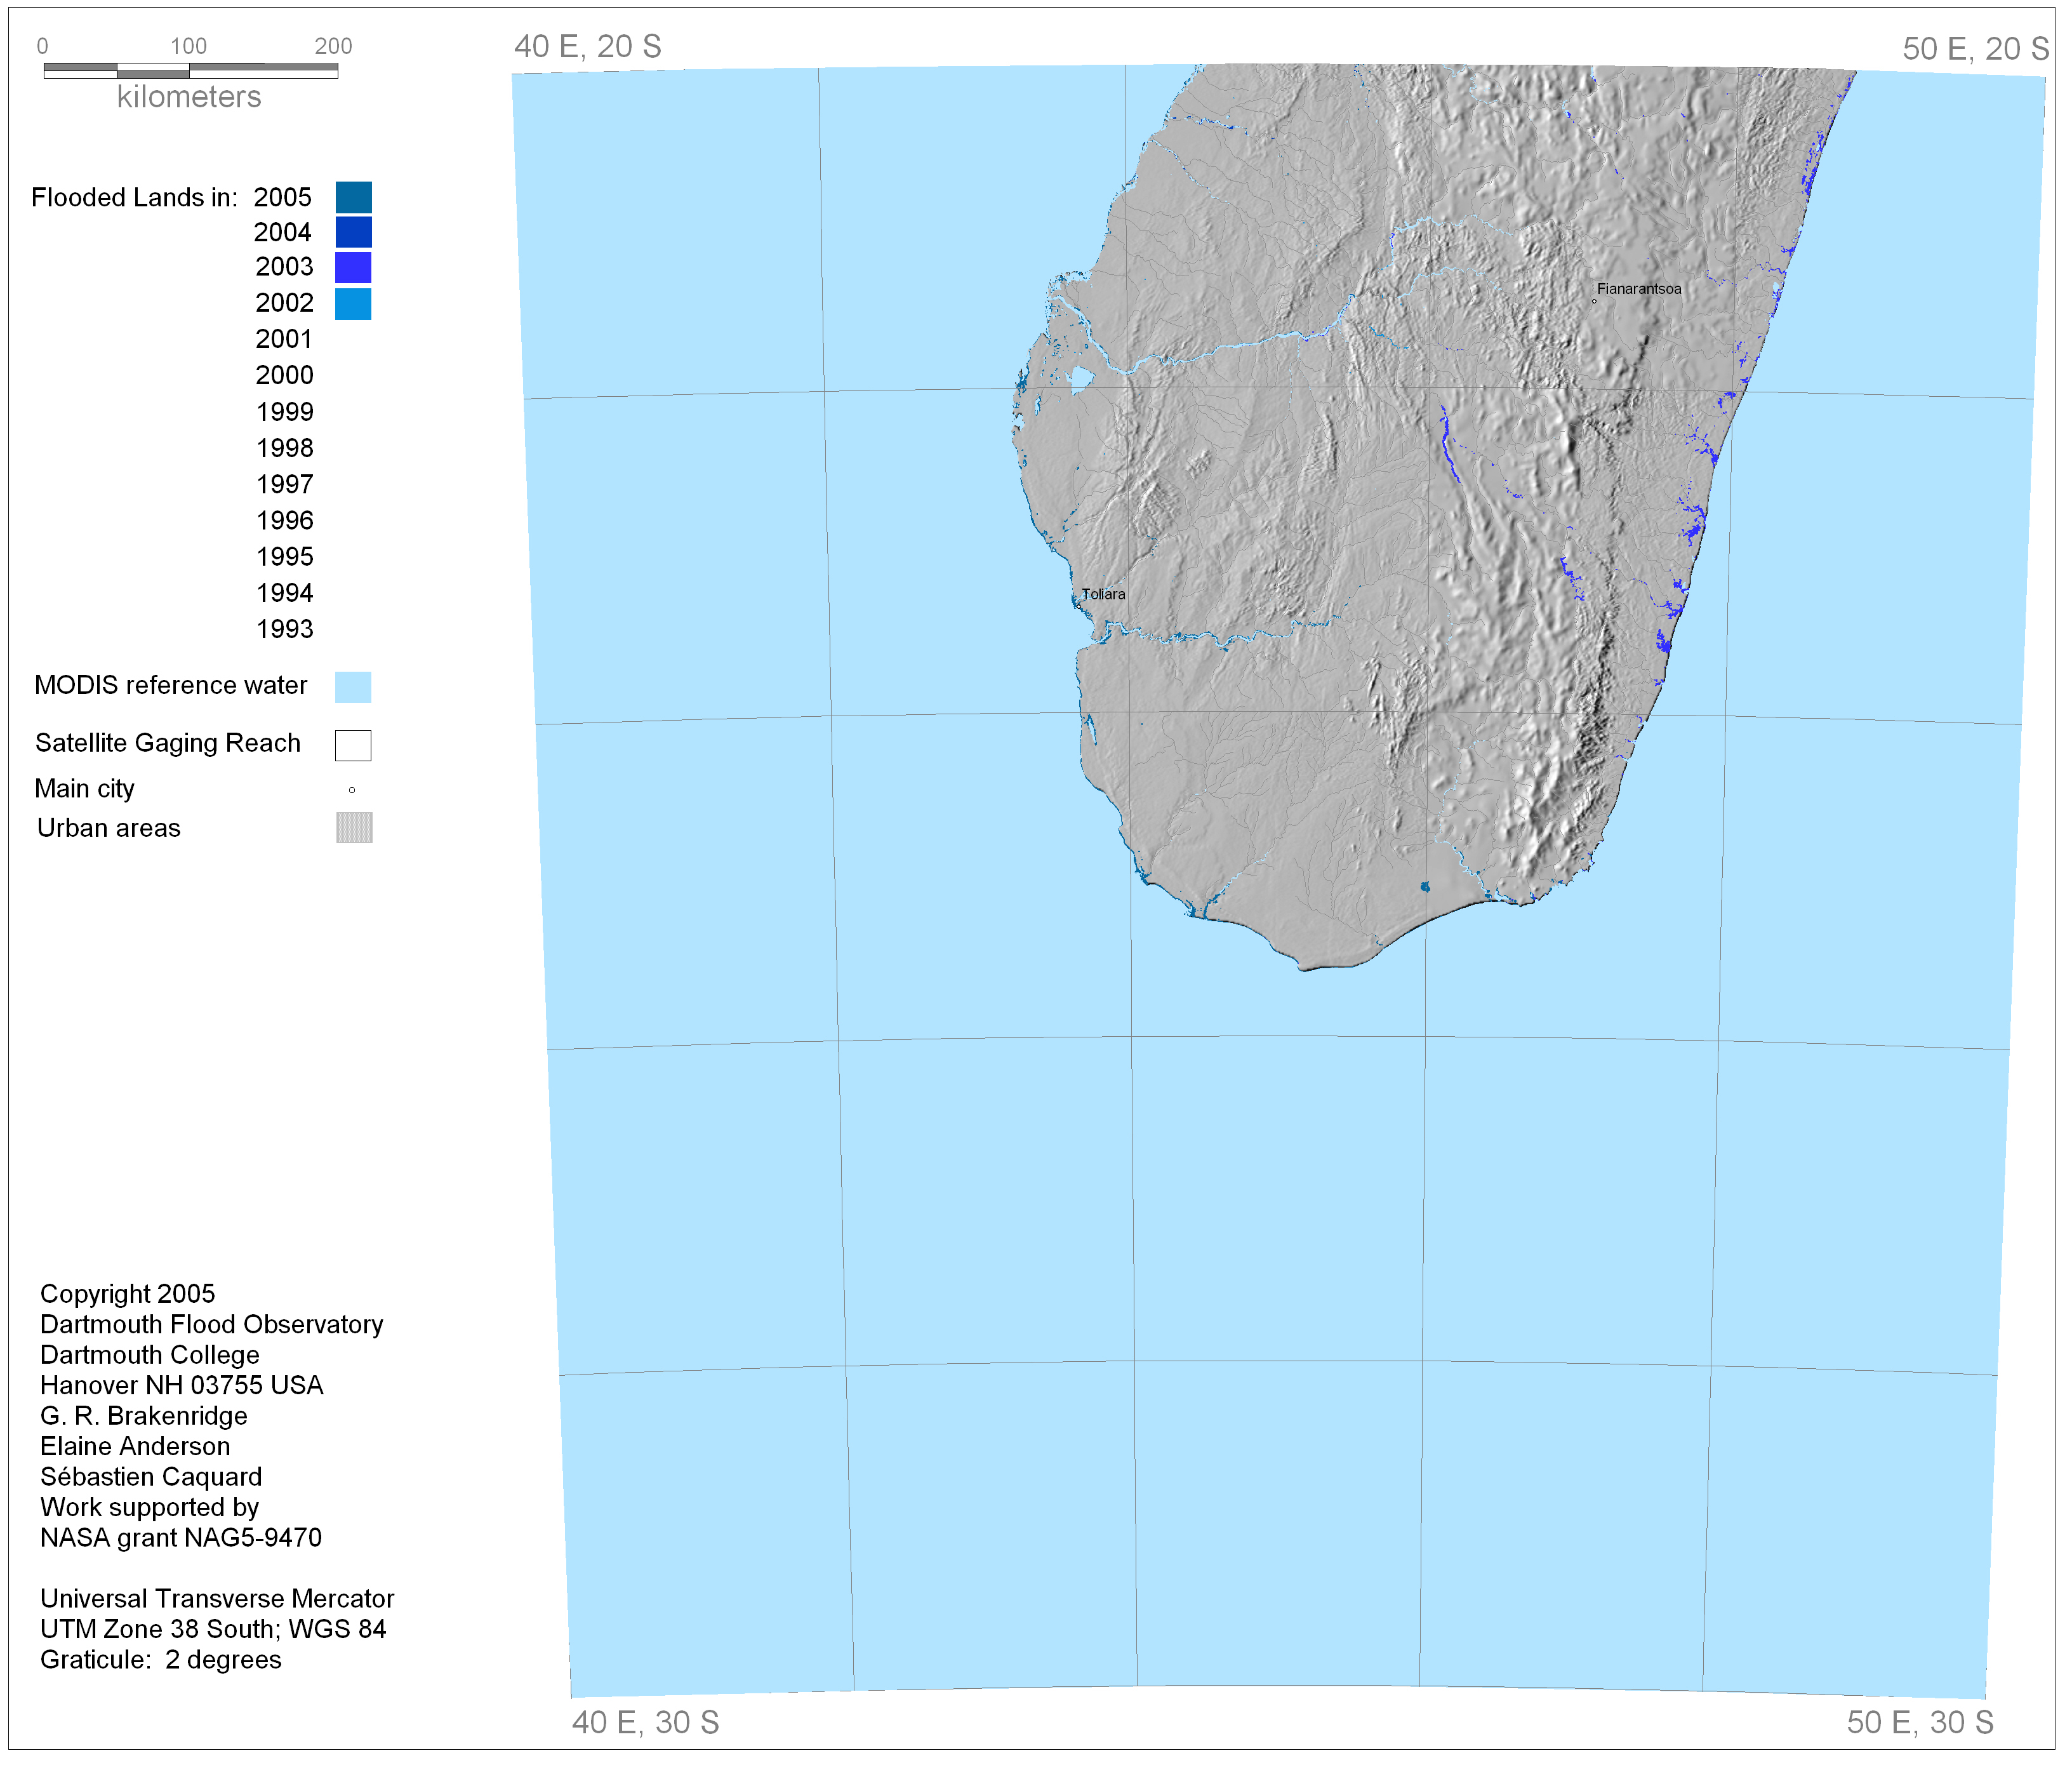Screen dimensions: 2072x1772
Task: Click the Urban areas gray swatch
Action: (354, 828)
